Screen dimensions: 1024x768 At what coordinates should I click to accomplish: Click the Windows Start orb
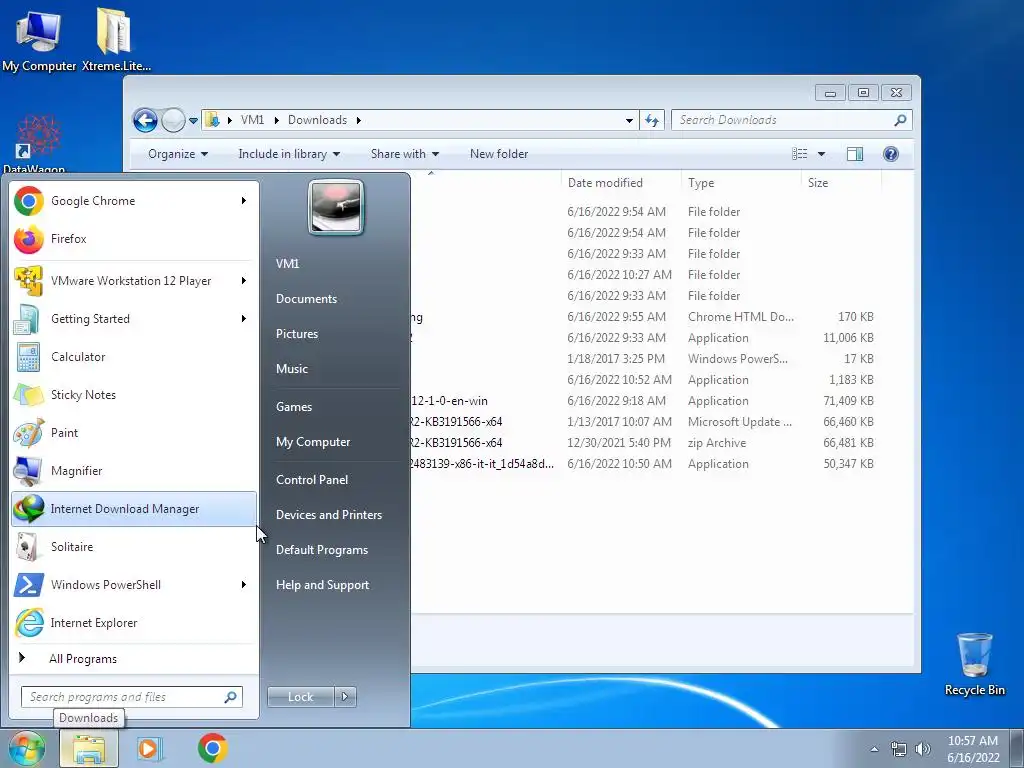pyautogui.click(x=26, y=748)
